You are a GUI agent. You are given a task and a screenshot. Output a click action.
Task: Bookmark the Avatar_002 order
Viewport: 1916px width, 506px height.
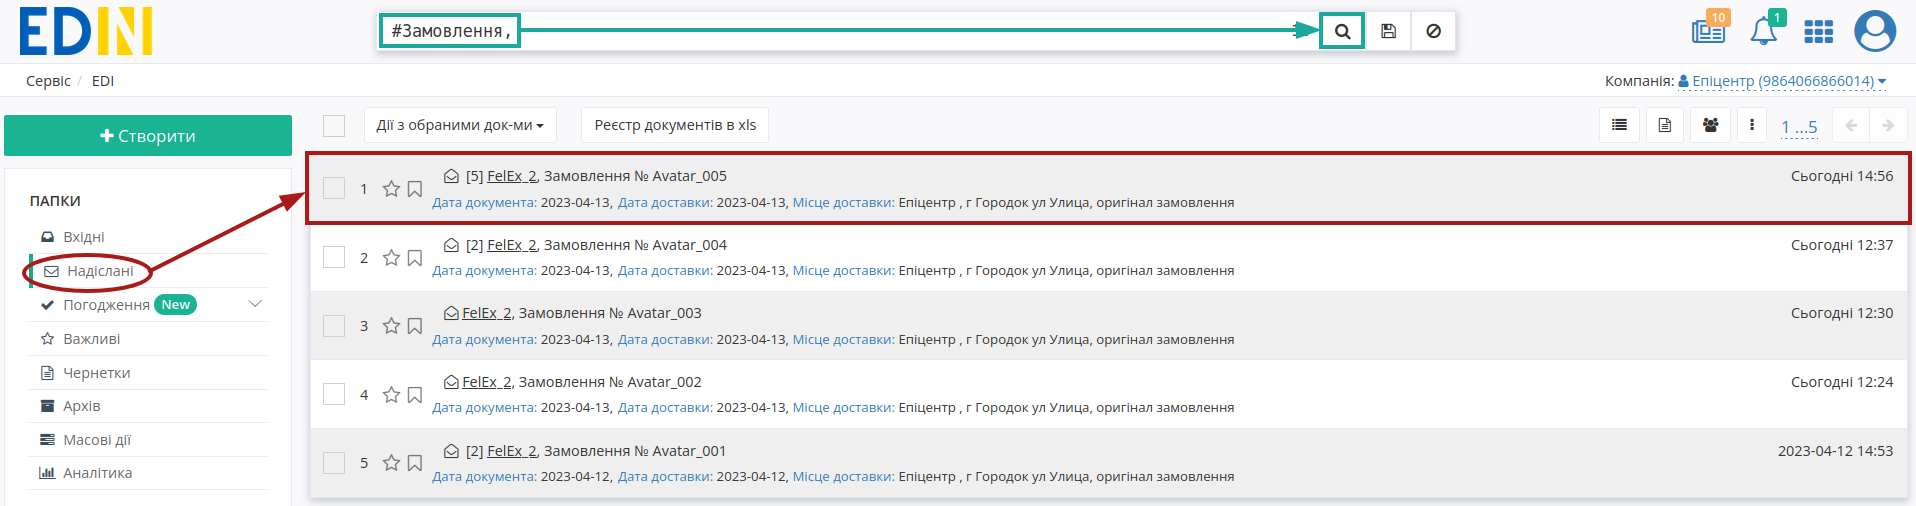pyautogui.click(x=415, y=395)
